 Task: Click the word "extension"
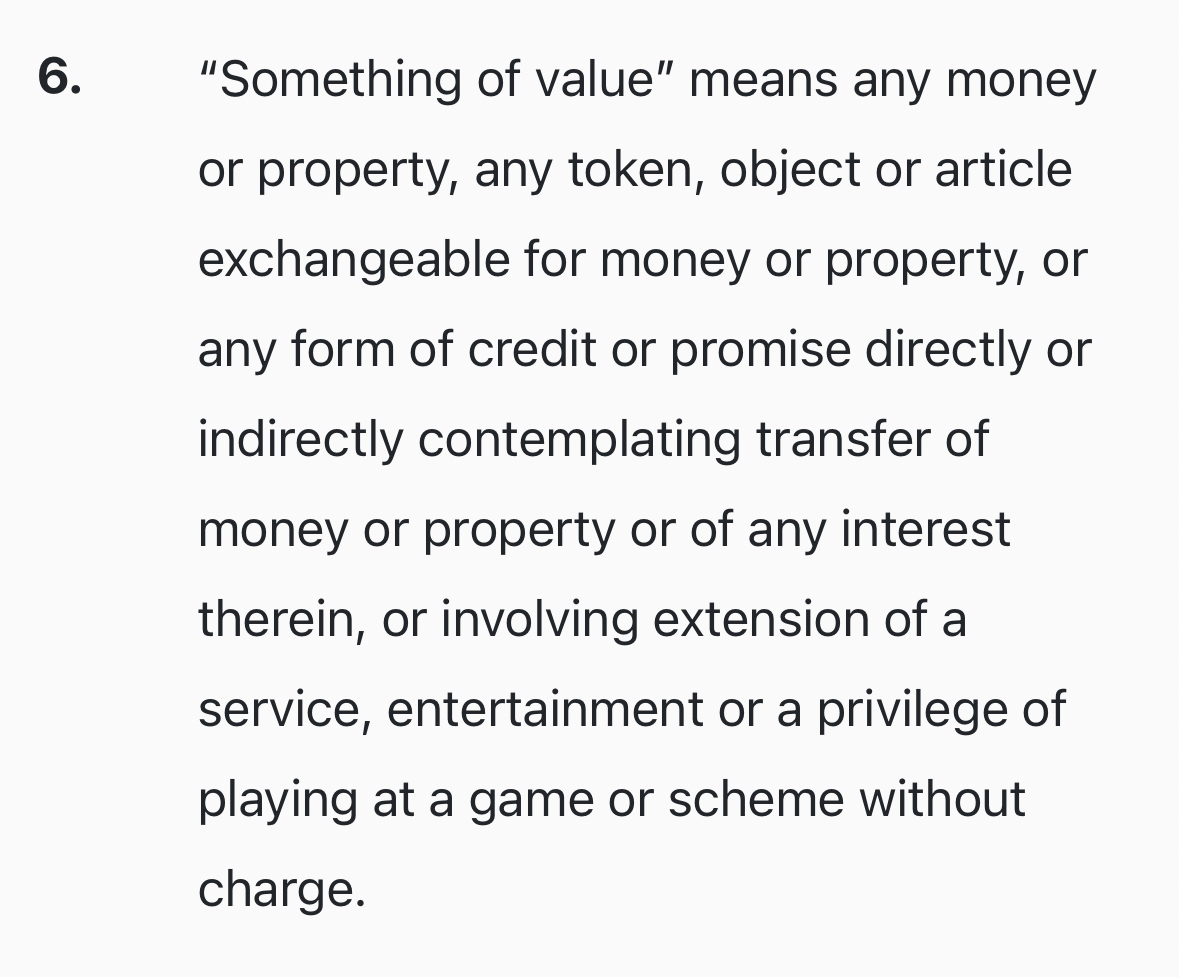761,620
